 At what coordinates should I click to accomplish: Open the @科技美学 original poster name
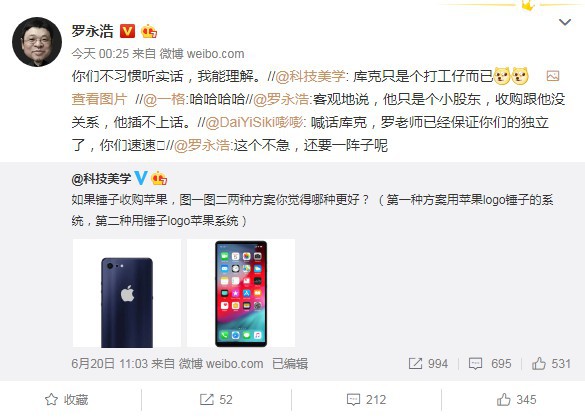click(x=101, y=179)
